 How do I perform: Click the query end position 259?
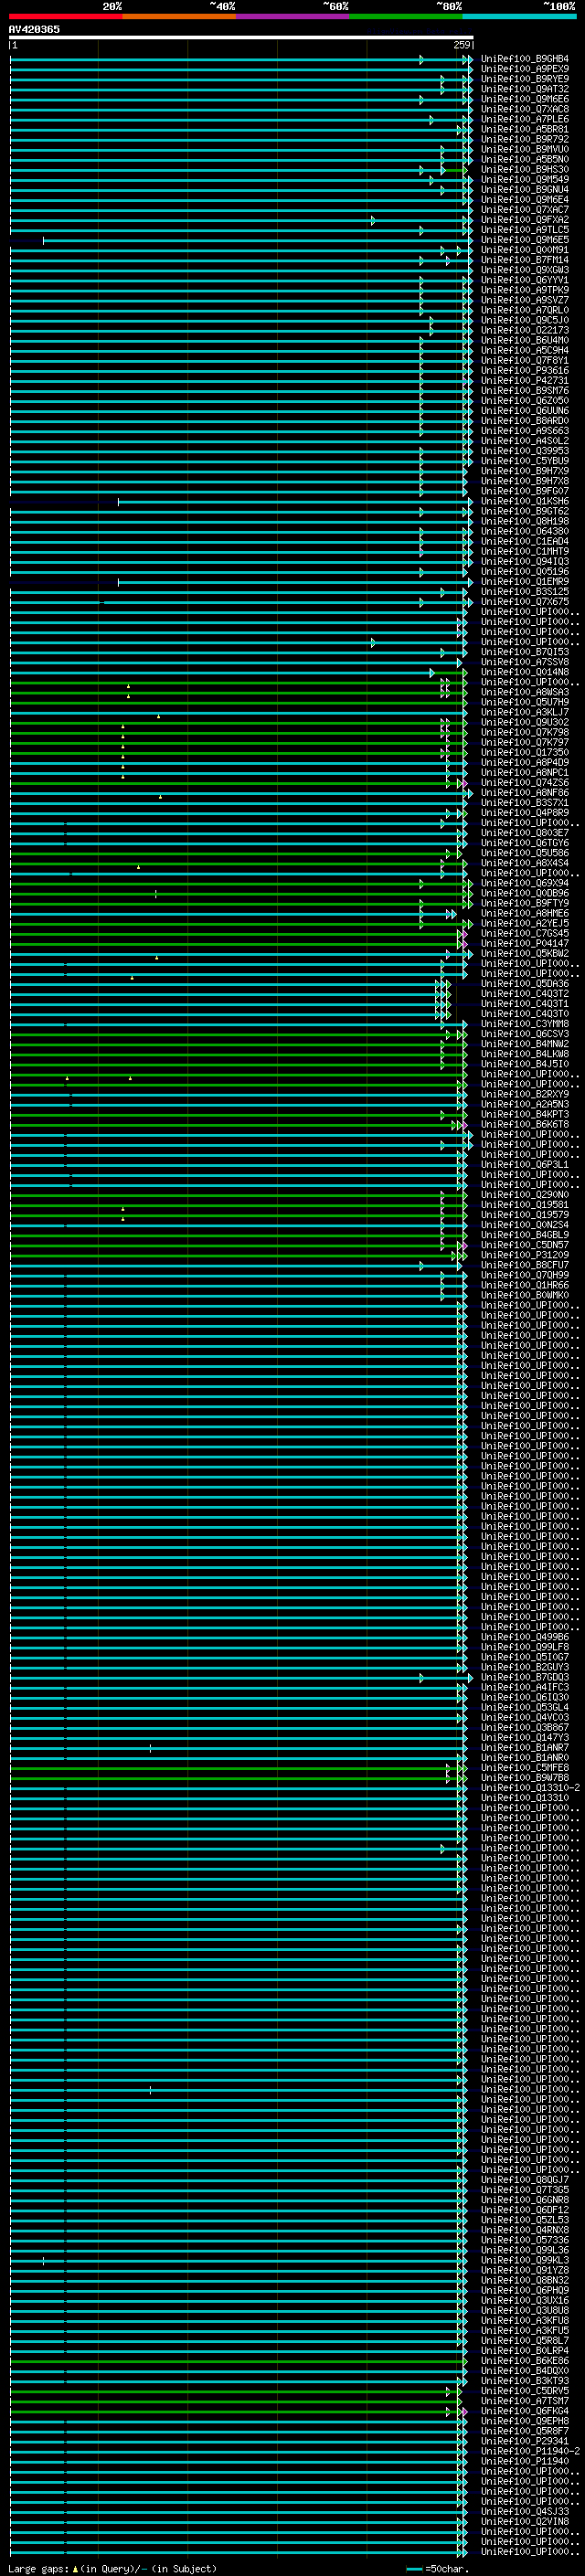tap(461, 45)
